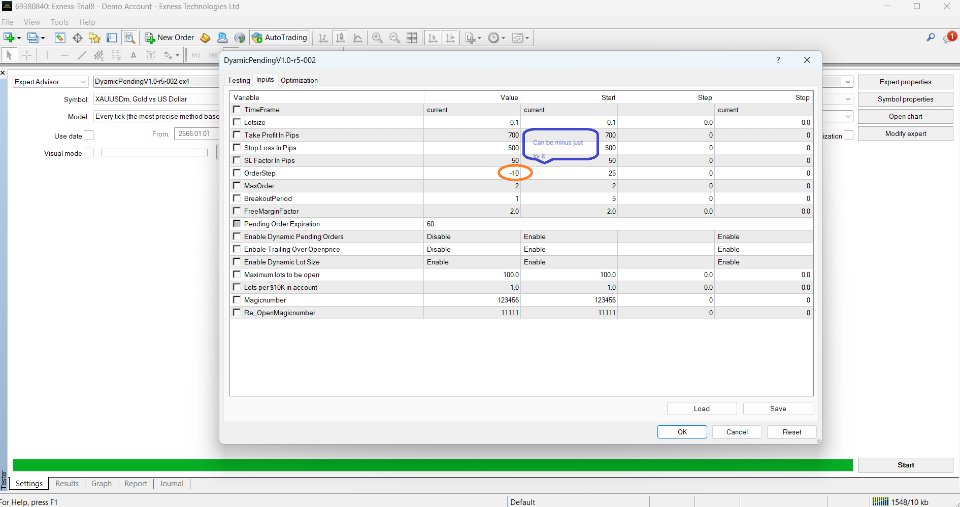Select the Crosshair tool
The image size is (960, 507).
(x=27, y=55)
